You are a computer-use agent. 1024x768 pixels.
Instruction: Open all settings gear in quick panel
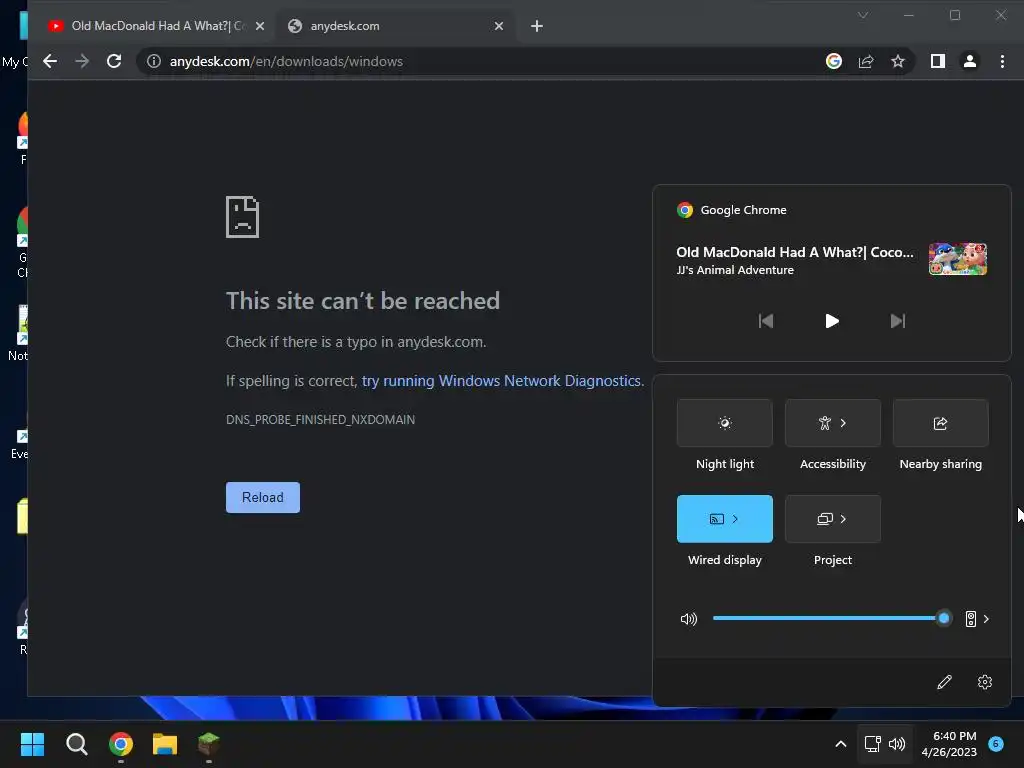(x=985, y=682)
